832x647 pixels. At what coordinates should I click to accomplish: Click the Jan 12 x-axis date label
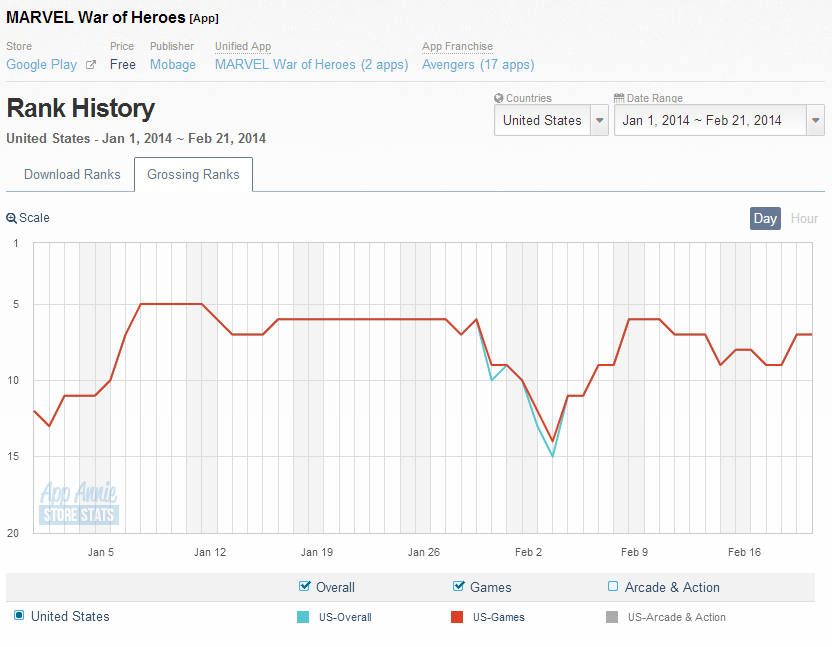click(x=210, y=552)
